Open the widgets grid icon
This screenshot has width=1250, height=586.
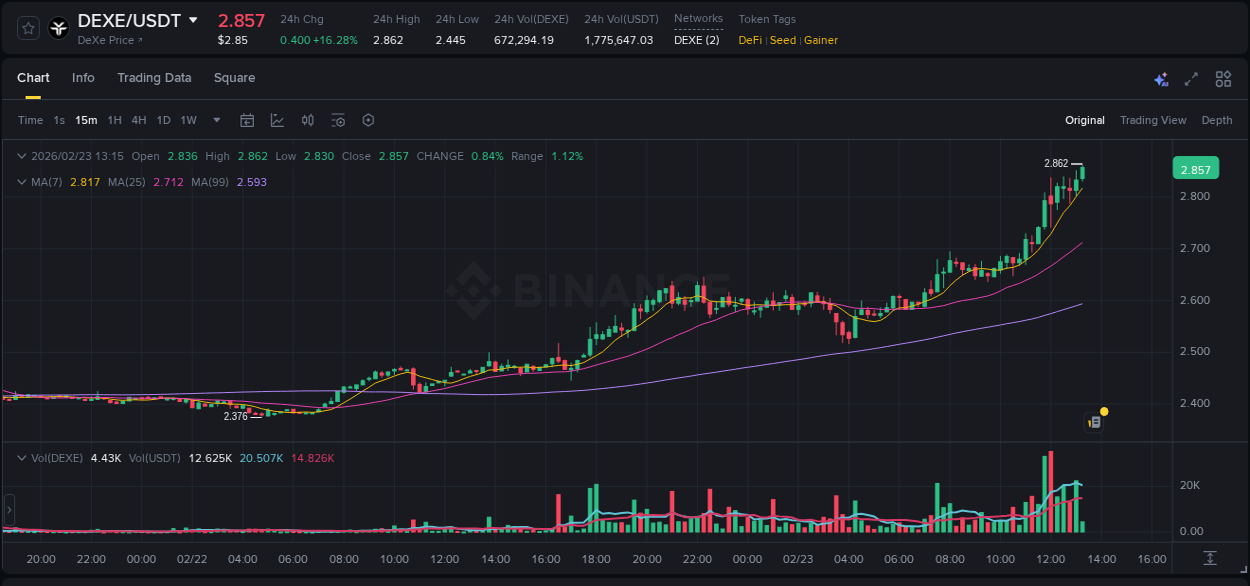point(1222,78)
